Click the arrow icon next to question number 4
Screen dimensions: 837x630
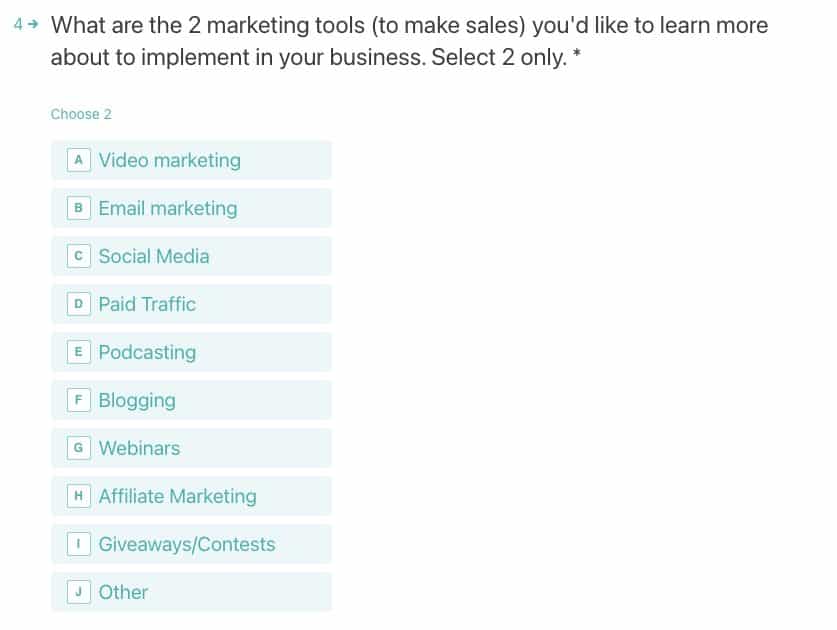click(33, 25)
